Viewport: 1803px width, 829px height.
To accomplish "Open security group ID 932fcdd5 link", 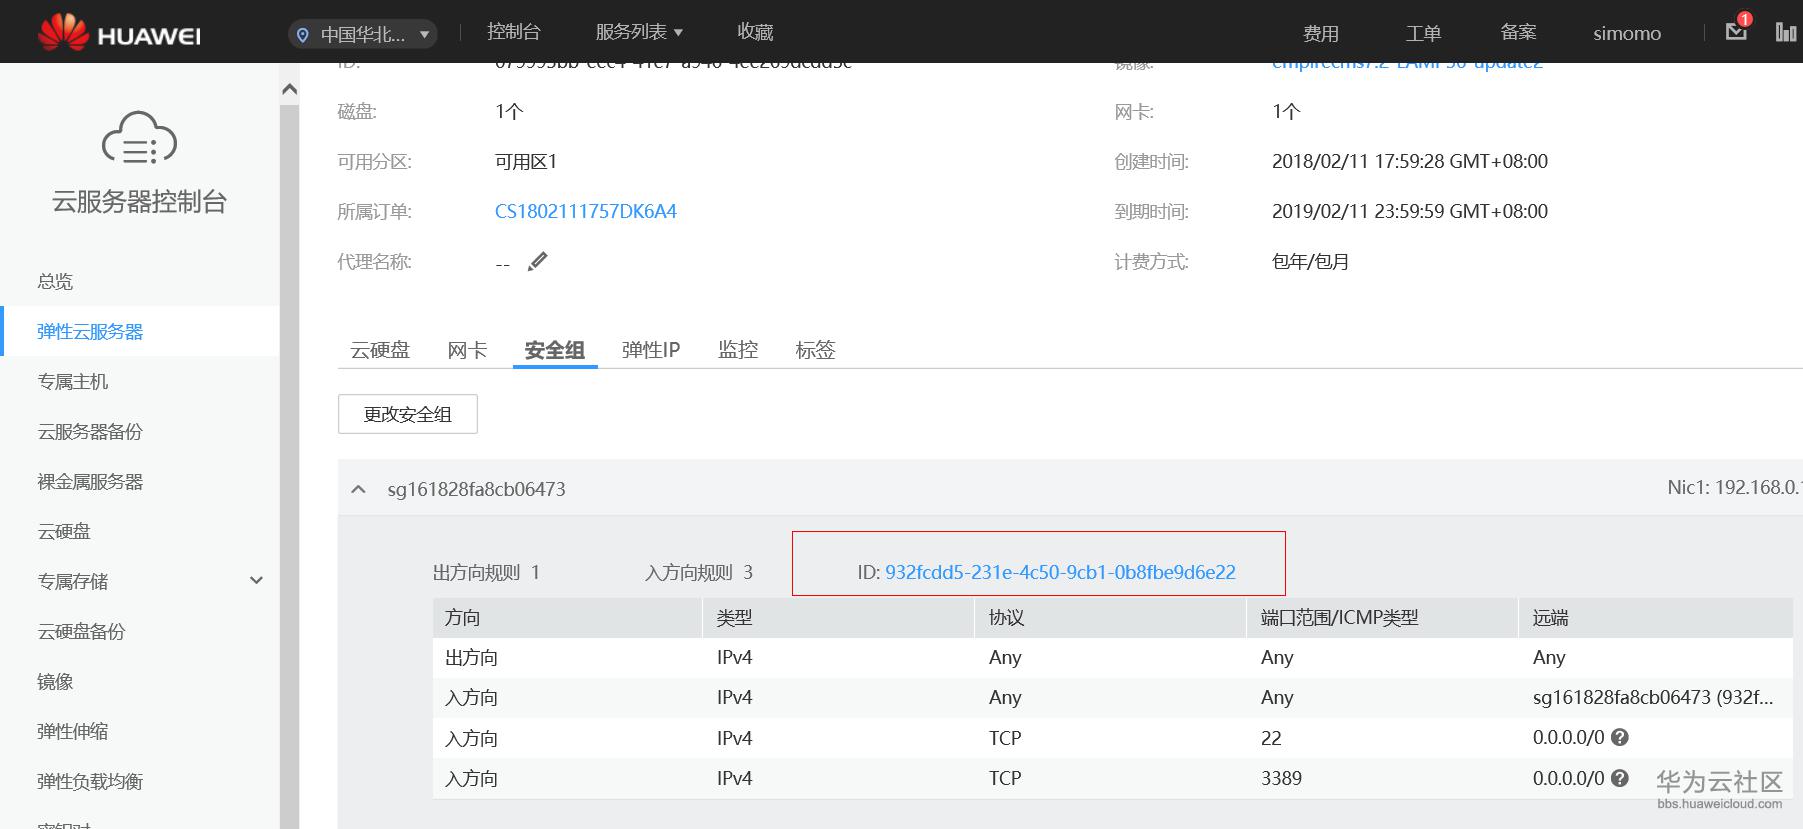I will [x=1060, y=572].
